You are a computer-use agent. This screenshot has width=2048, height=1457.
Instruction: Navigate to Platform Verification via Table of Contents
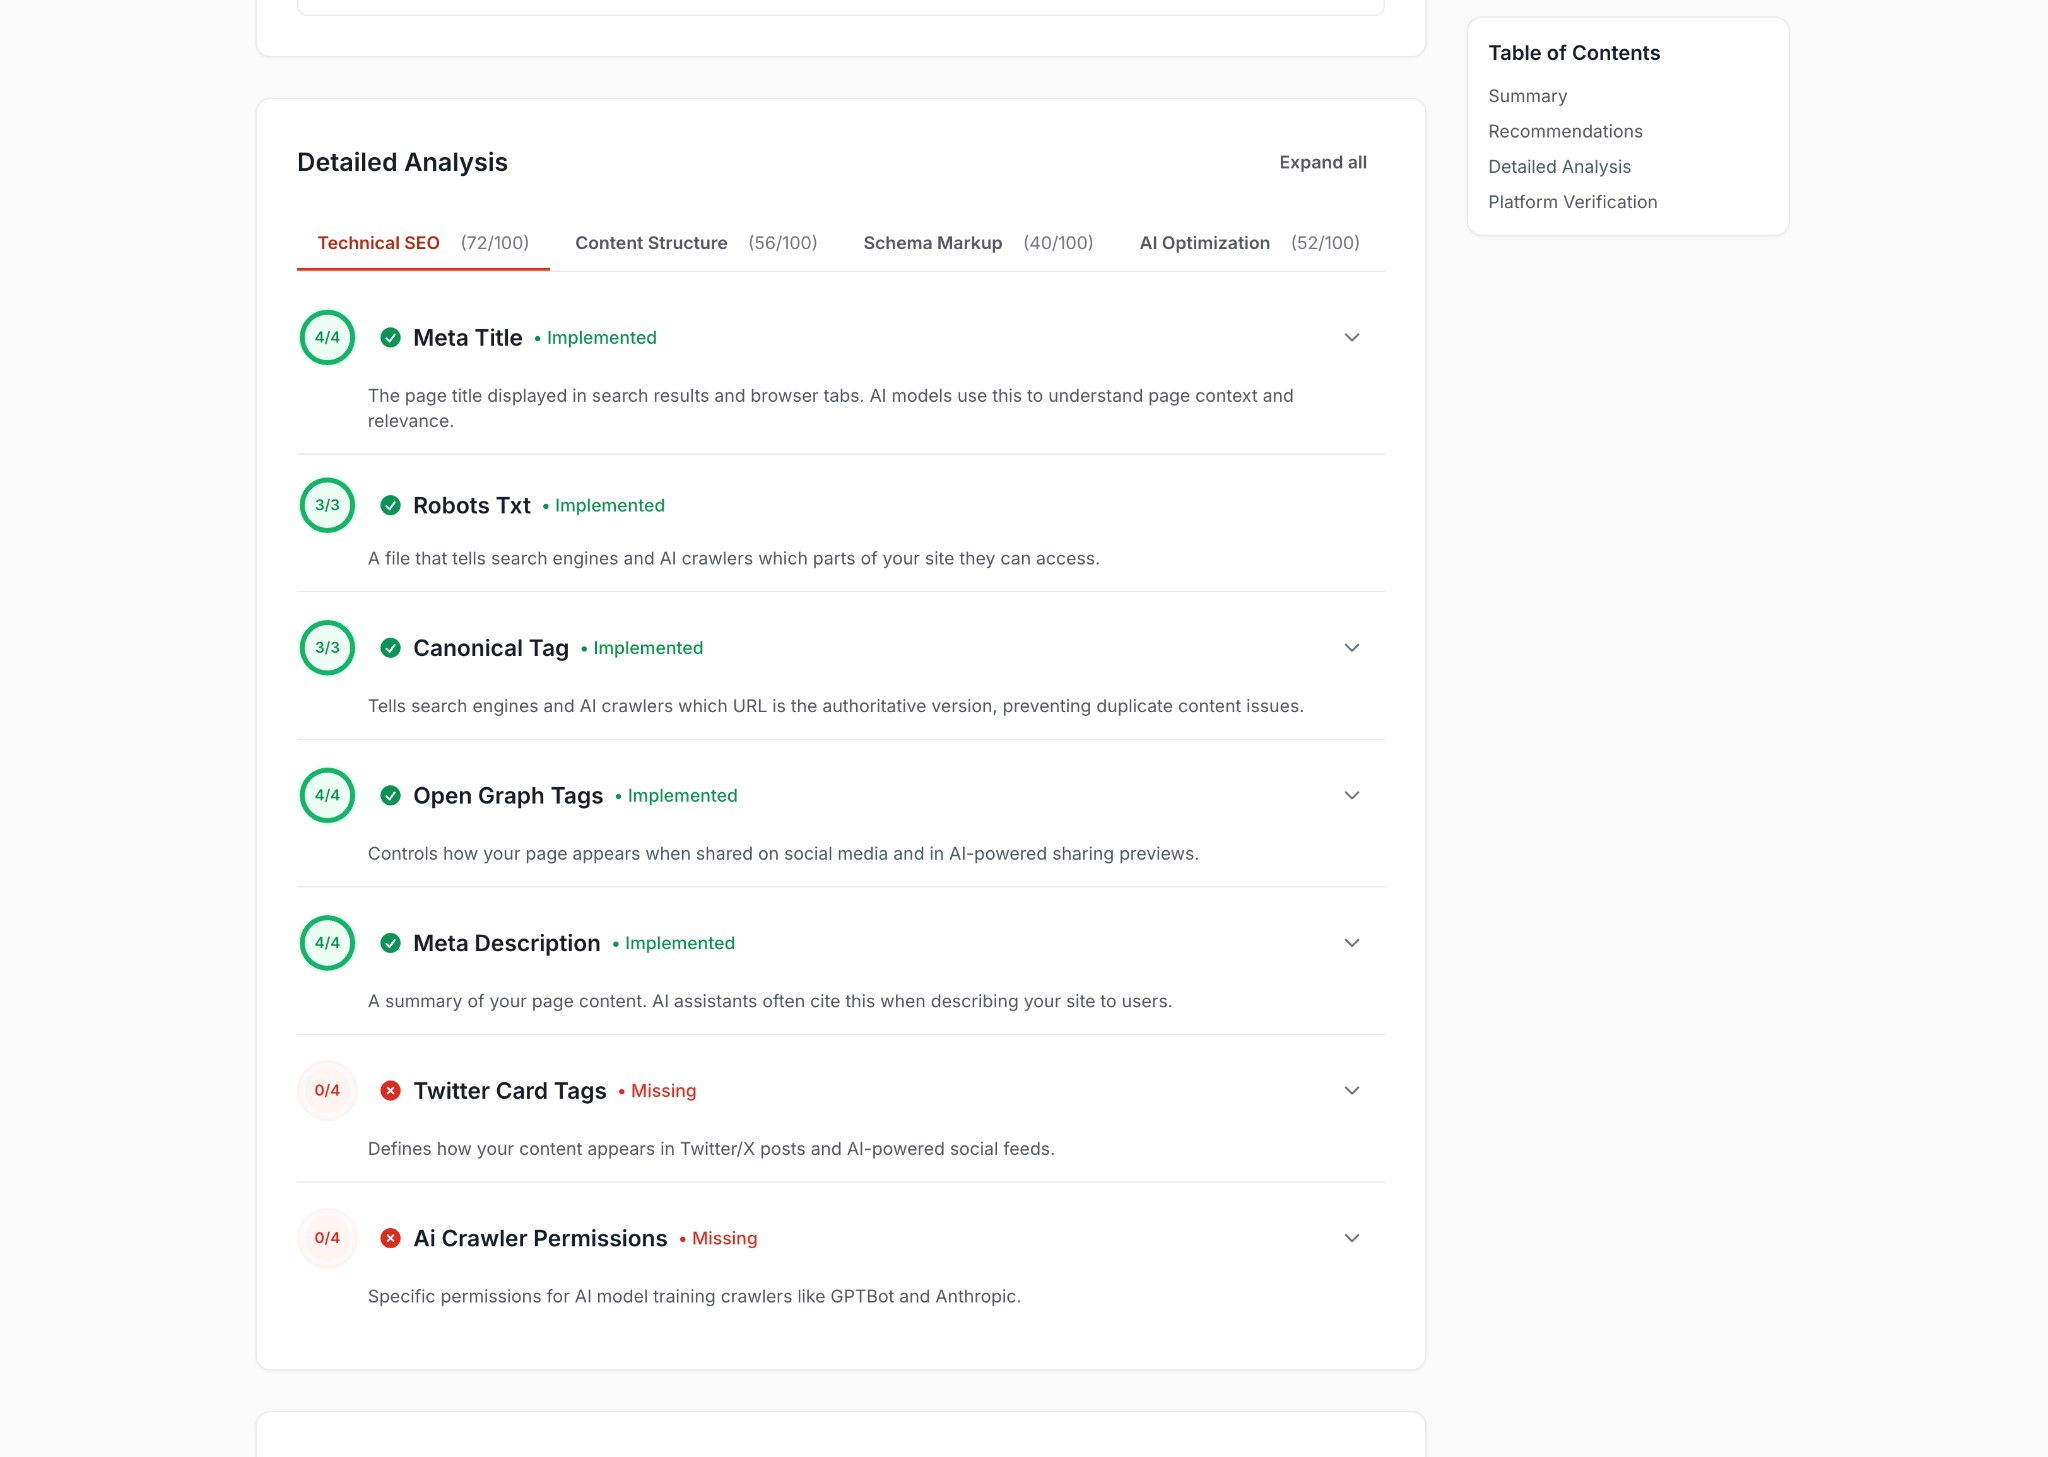(x=1572, y=202)
